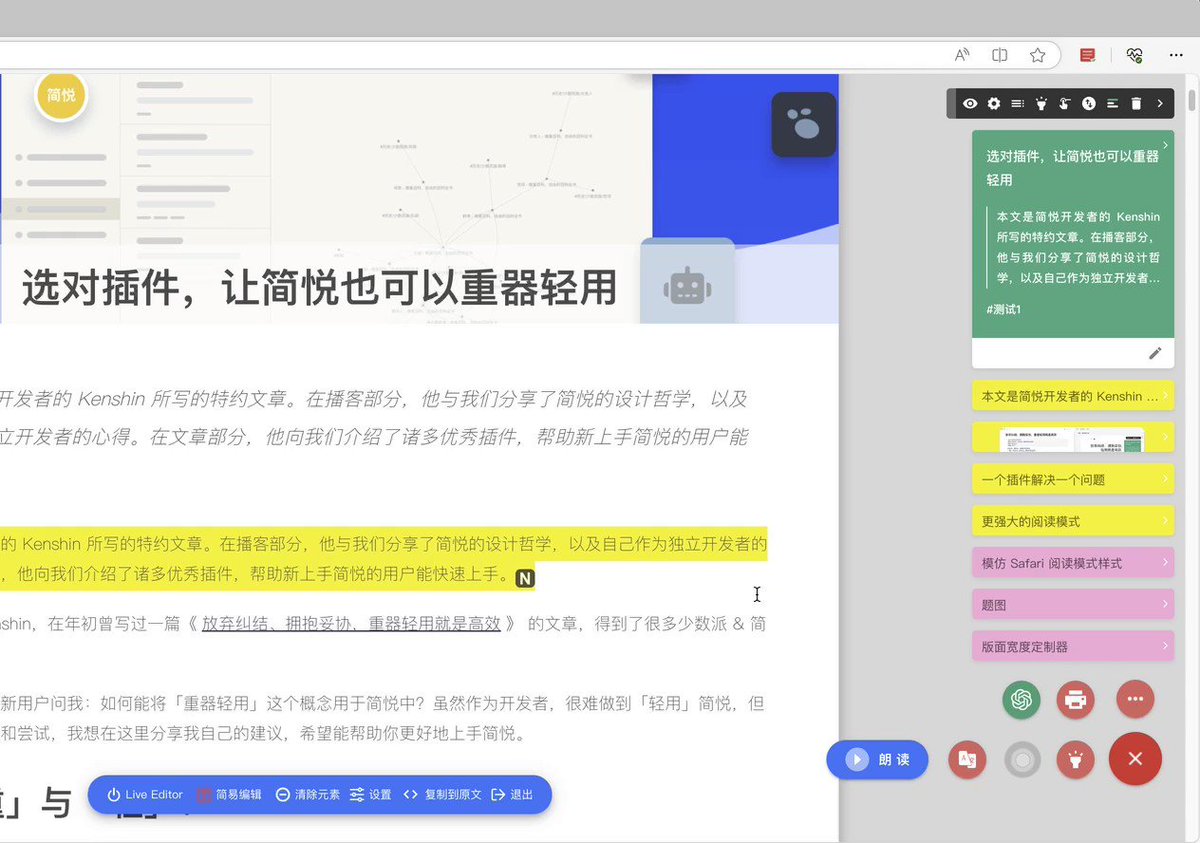
Task: Open the image thumbnail annotation
Action: click(1073, 438)
